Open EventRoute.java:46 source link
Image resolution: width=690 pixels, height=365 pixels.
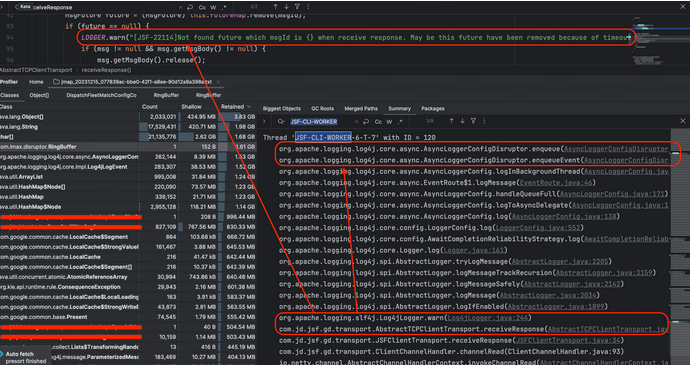(x=556, y=182)
